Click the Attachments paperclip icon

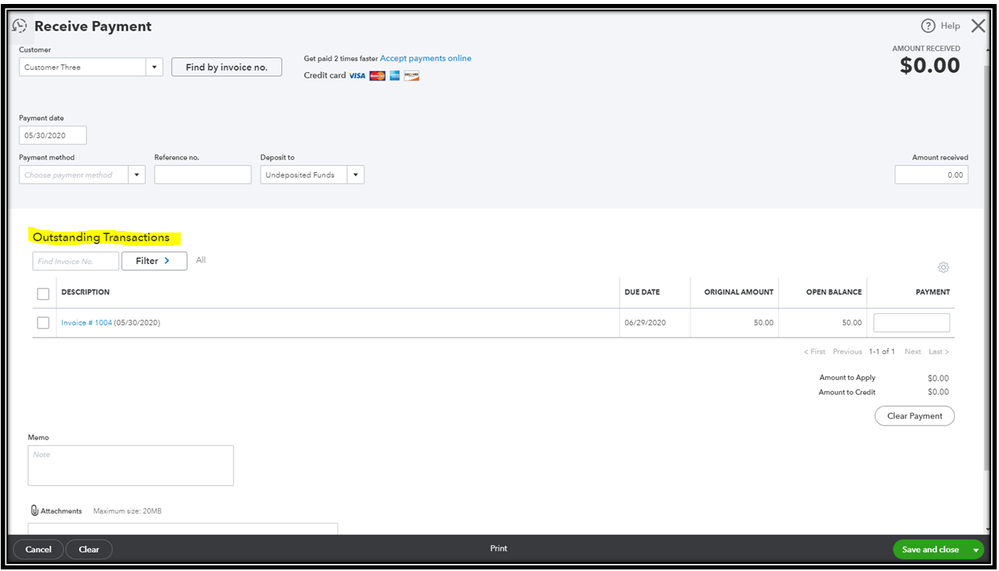click(35, 510)
